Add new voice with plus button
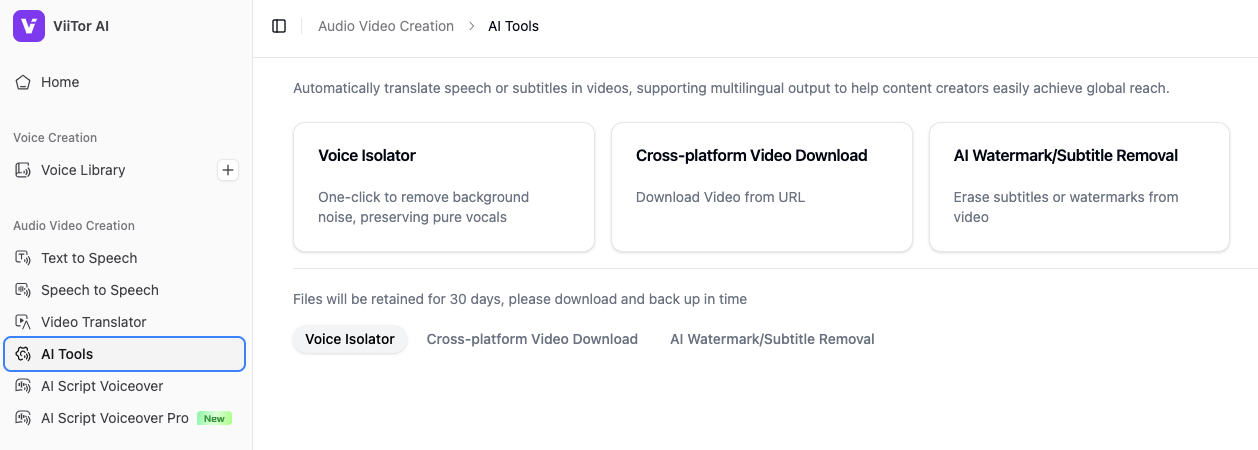This screenshot has width=1258, height=450. [x=228, y=170]
